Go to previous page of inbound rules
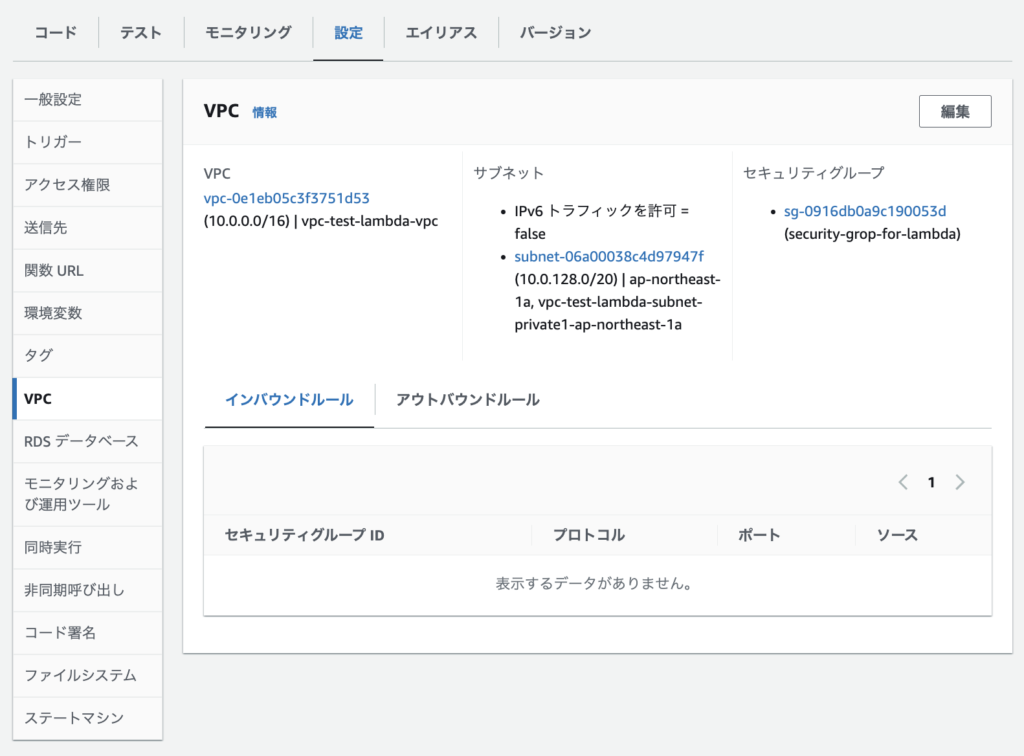Viewport: 1024px width, 756px height. coord(903,482)
